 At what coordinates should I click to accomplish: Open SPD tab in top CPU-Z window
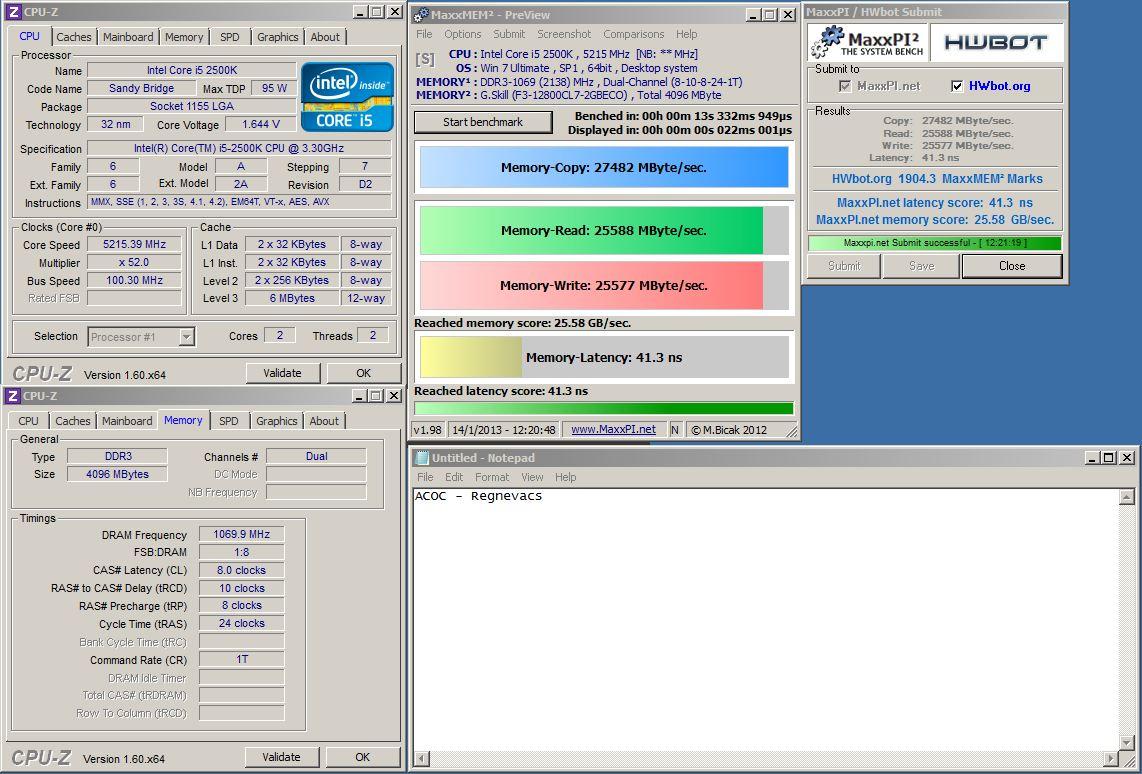(229, 37)
